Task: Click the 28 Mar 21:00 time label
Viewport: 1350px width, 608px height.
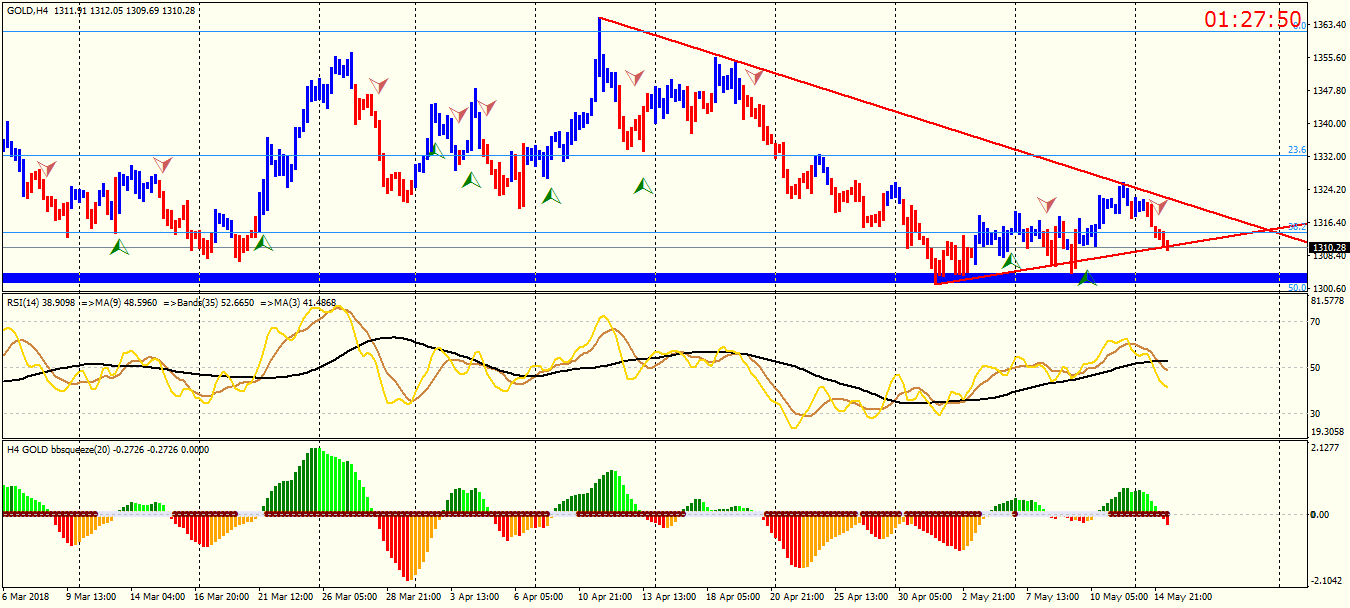Action: coord(415,597)
